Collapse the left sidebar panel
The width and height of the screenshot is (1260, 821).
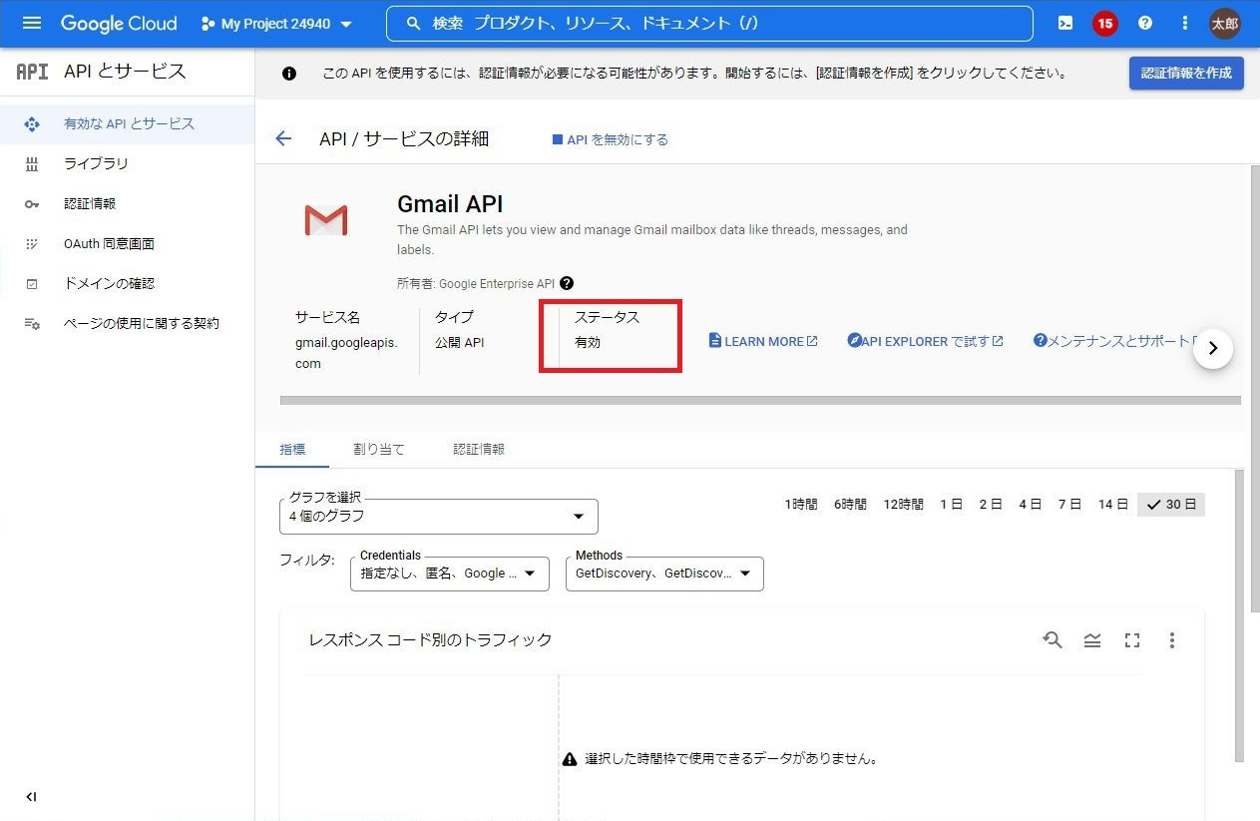pos(31,797)
